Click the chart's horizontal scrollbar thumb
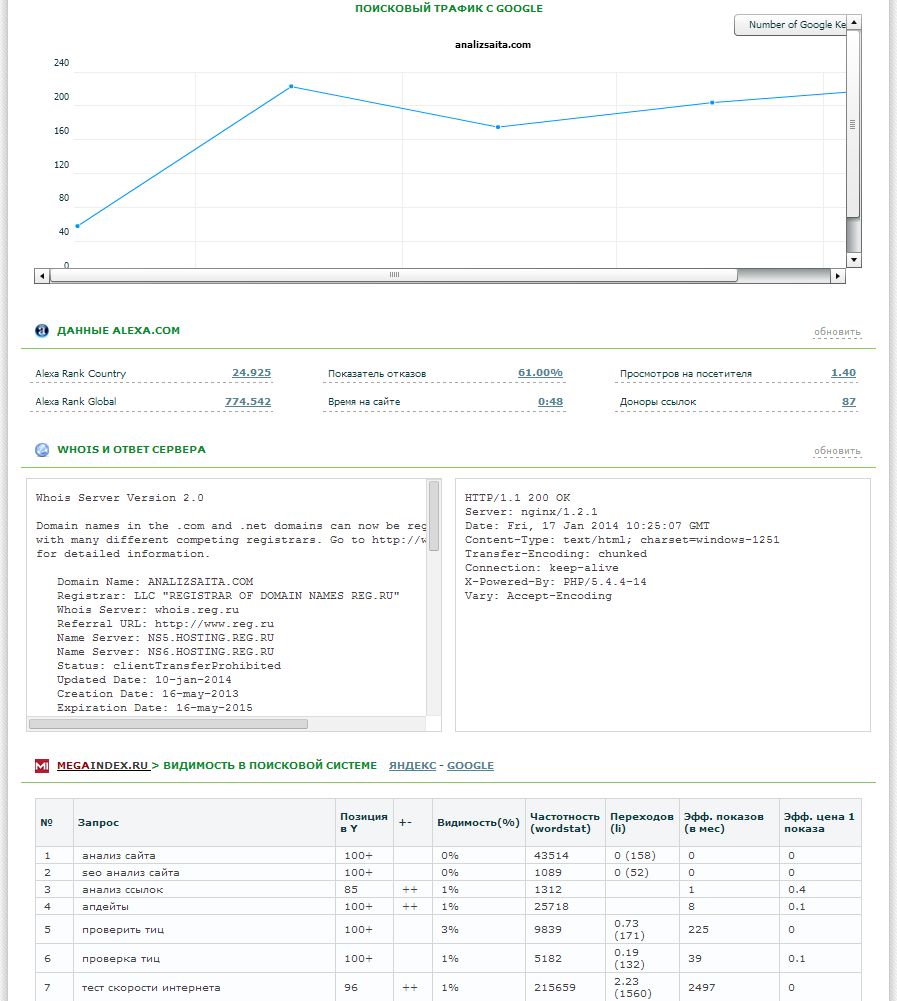 (x=394, y=275)
